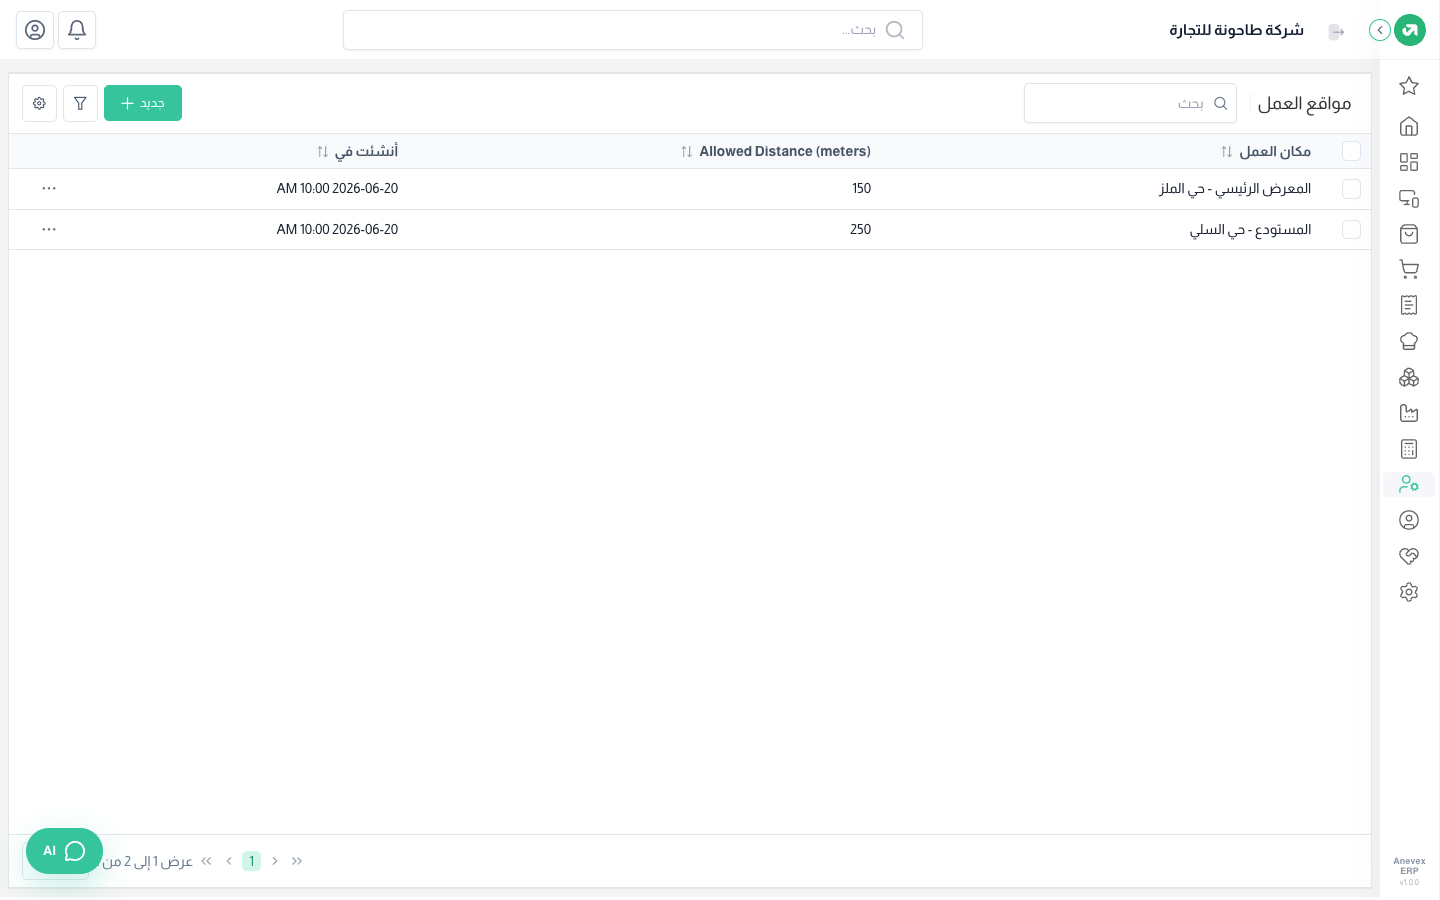Select page 1 in pagination

click(x=251, y=861)
